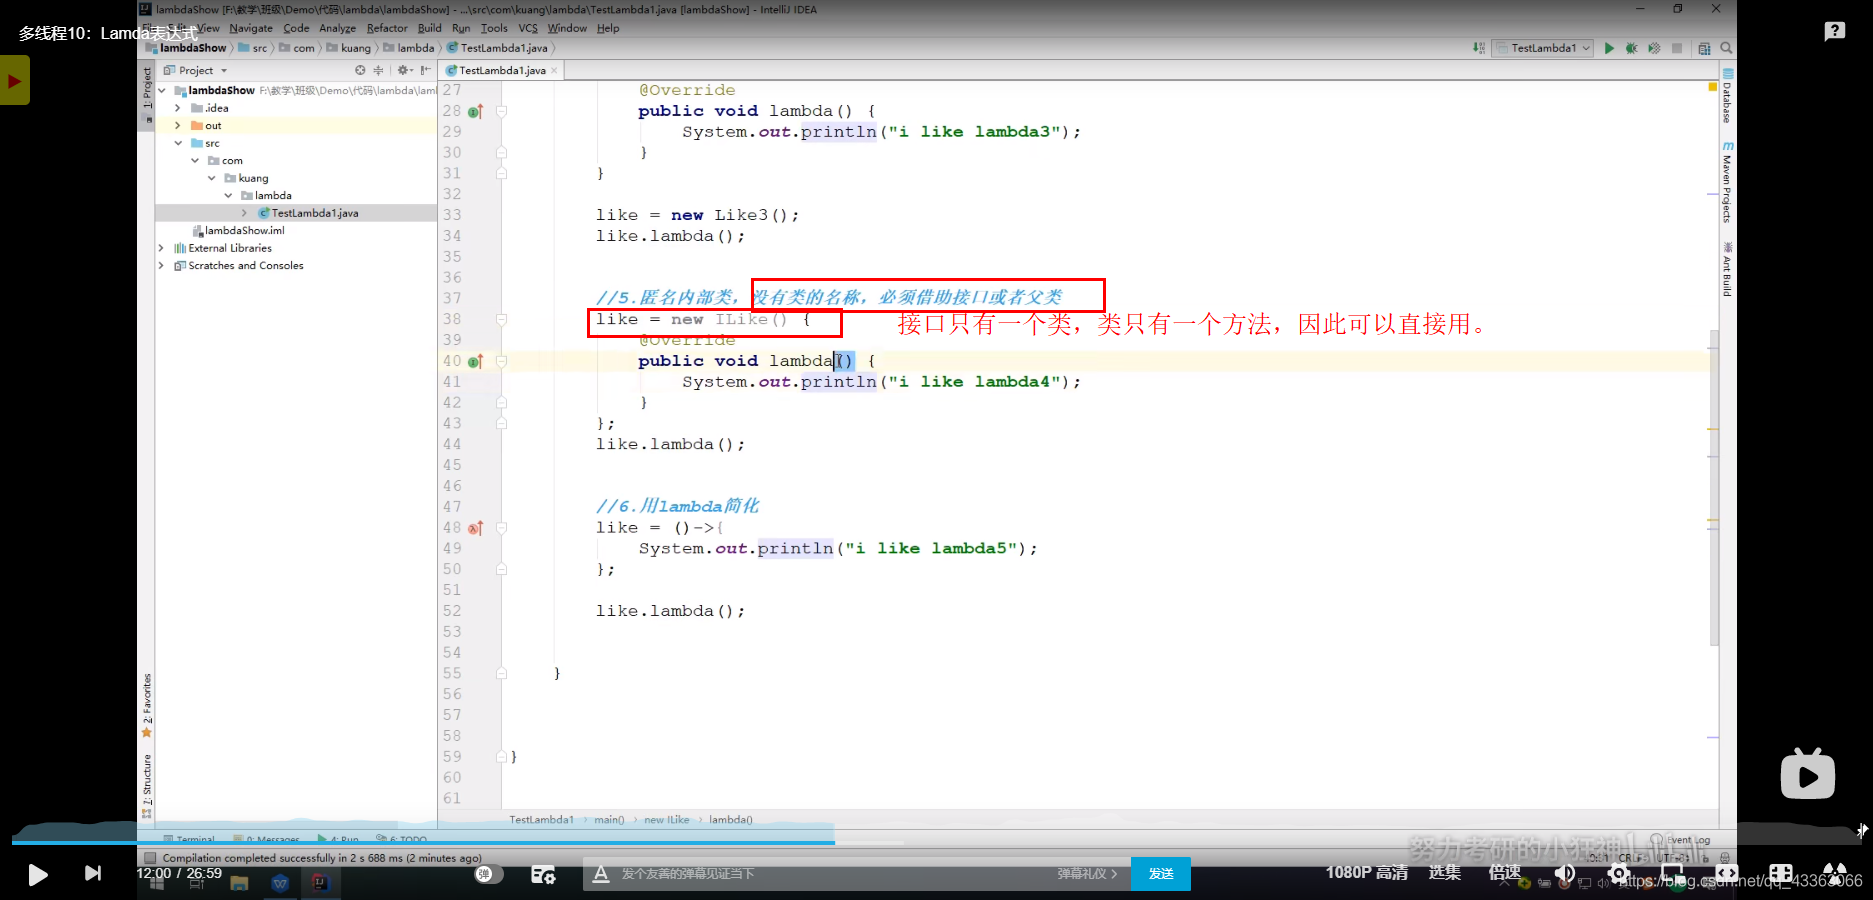Skip to next video episode

(93, 873)
